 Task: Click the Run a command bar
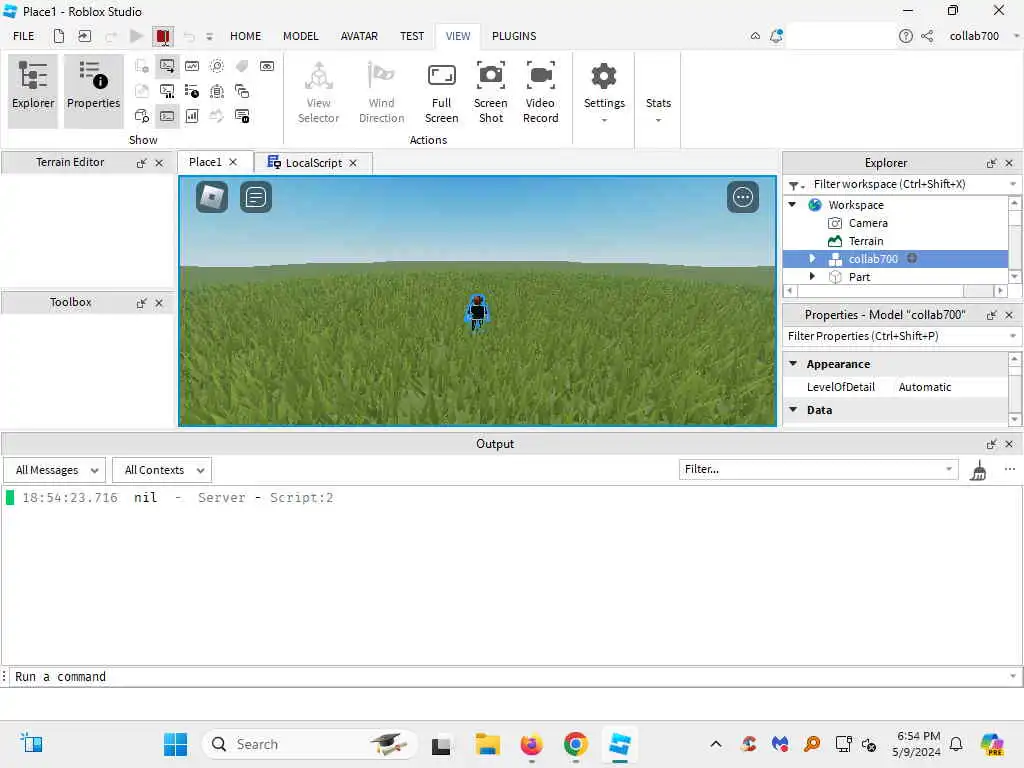coord(509,677)
